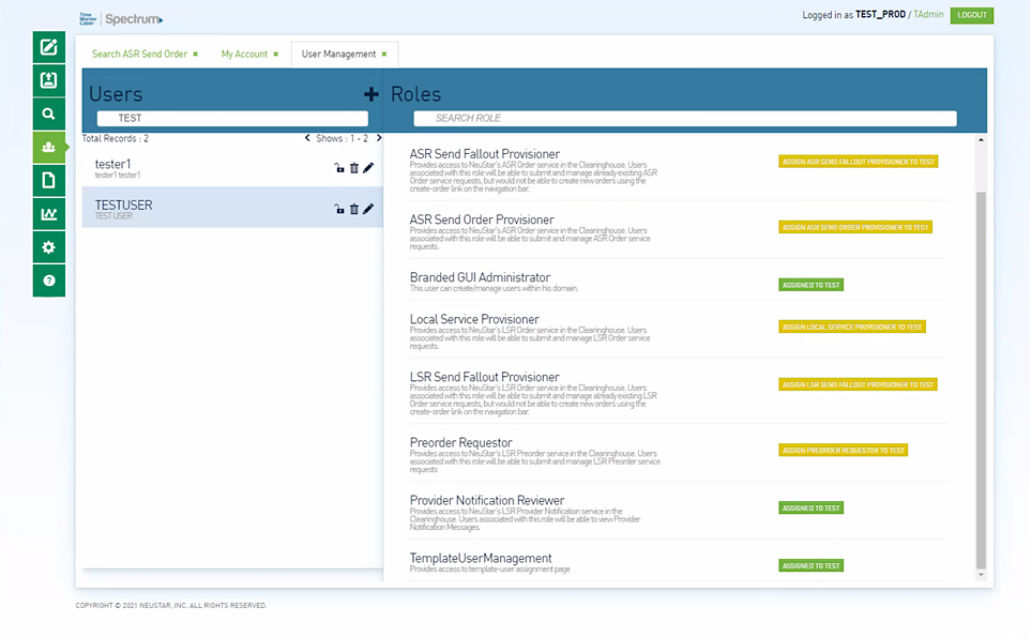Close the User Management tab
1030x637 pixels.
(x=385, y=54)
